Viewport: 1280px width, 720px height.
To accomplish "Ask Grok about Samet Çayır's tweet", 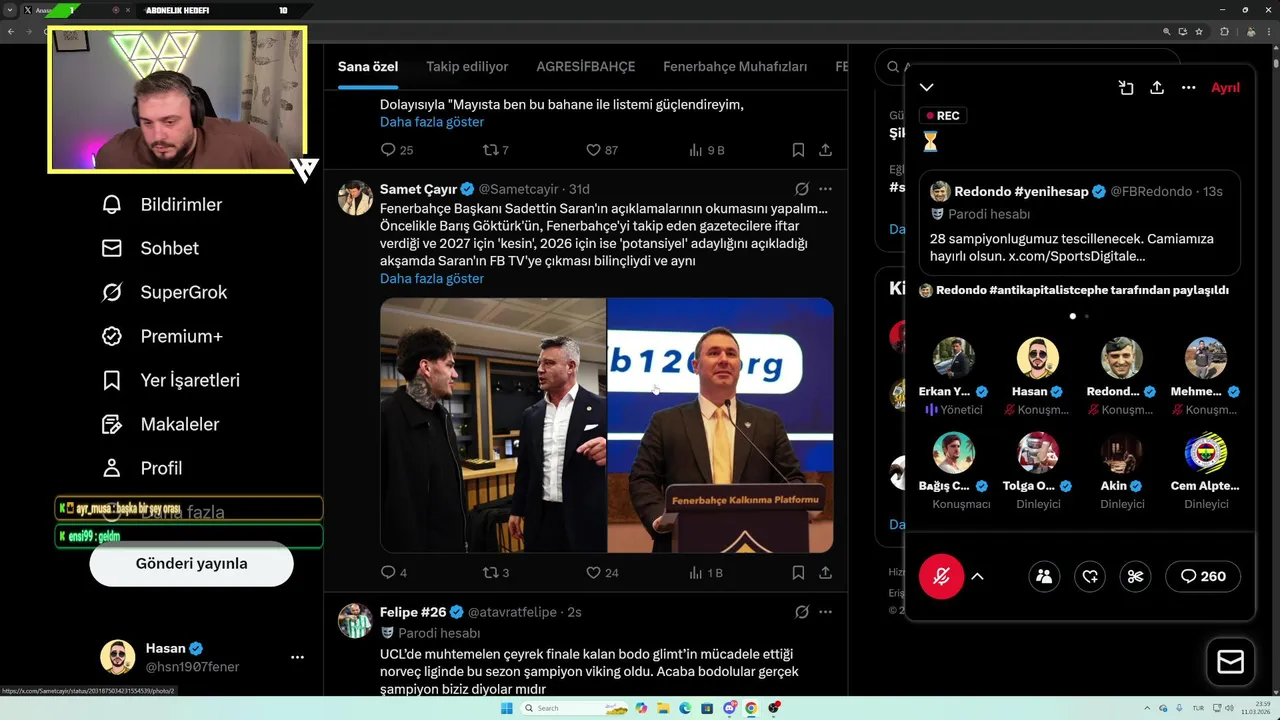I will coord(802,189).
